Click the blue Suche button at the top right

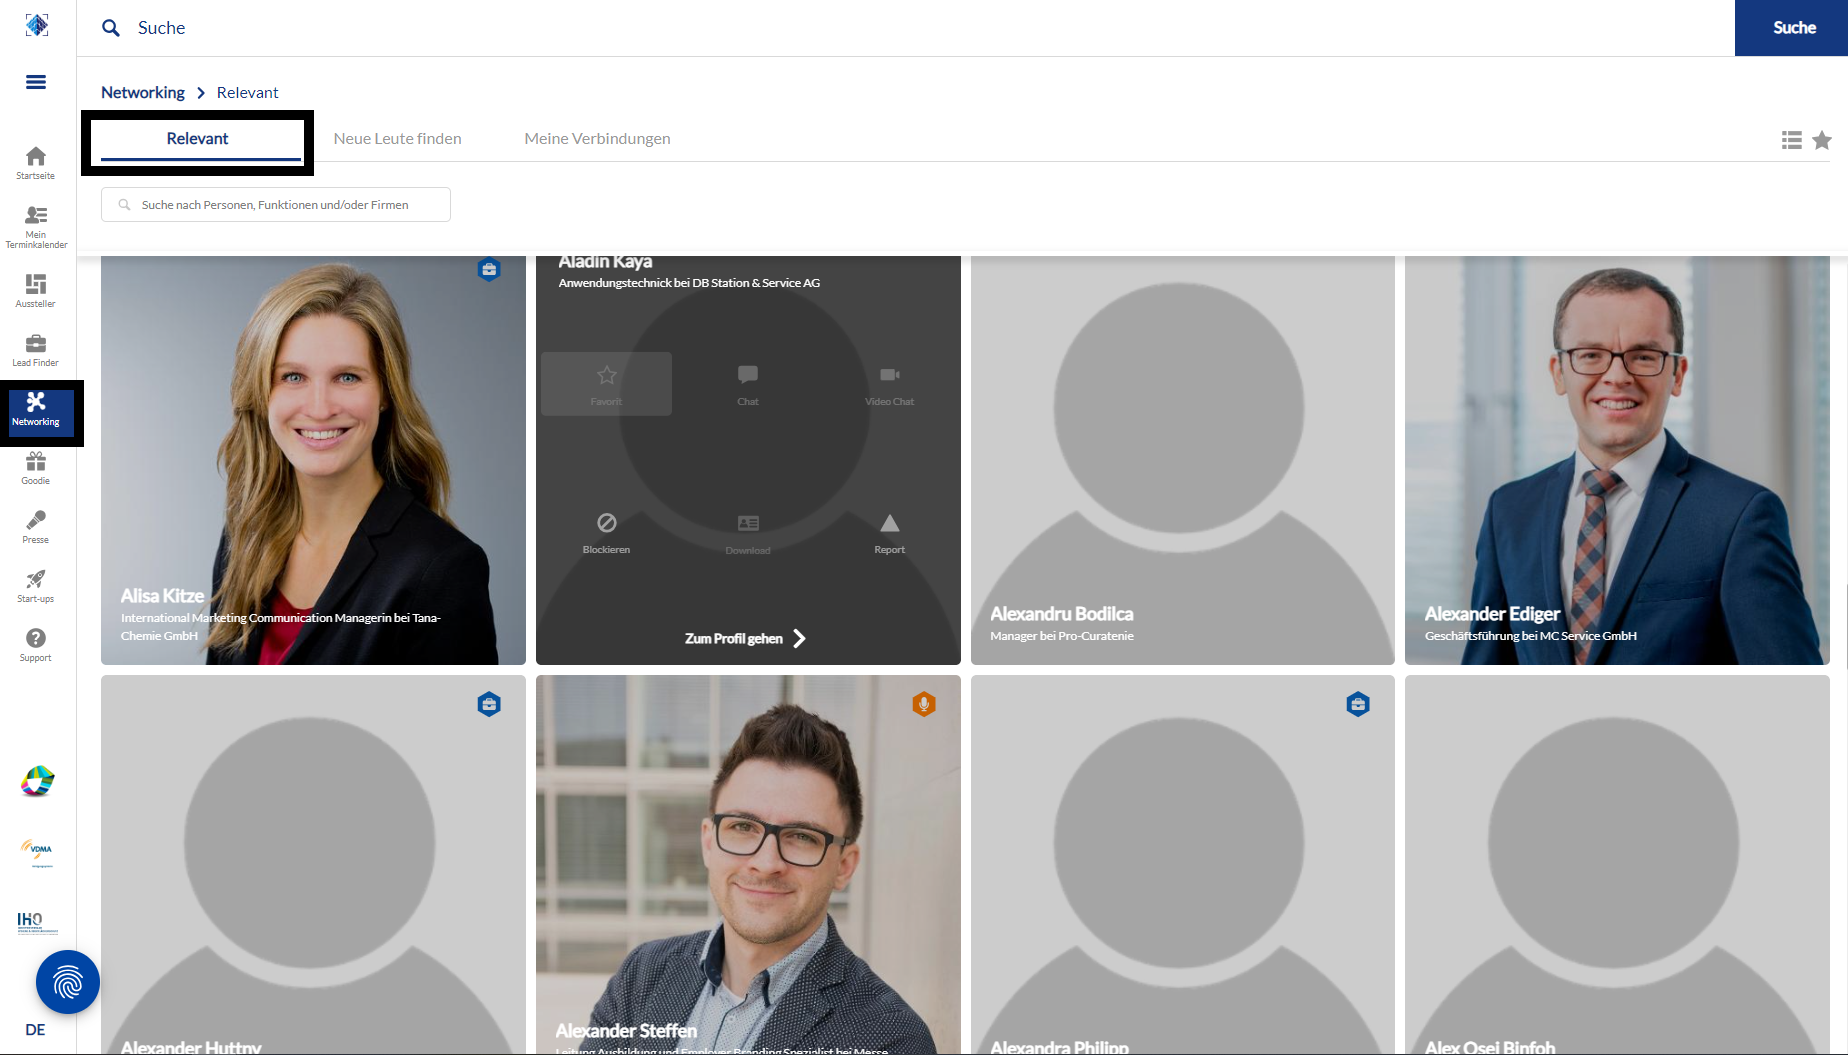[1791, 28]
